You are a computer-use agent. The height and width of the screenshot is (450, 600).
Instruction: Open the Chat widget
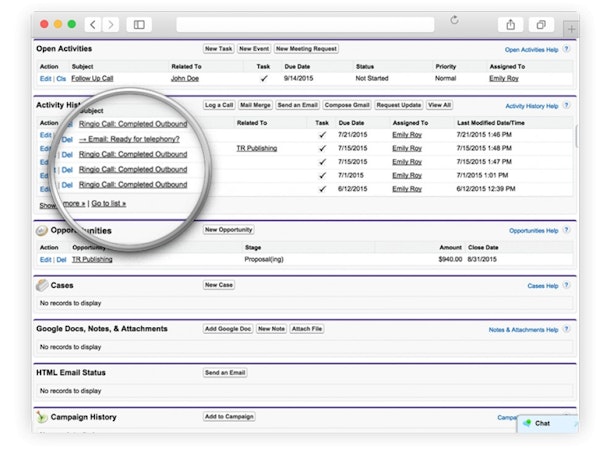tap(546, 423)
